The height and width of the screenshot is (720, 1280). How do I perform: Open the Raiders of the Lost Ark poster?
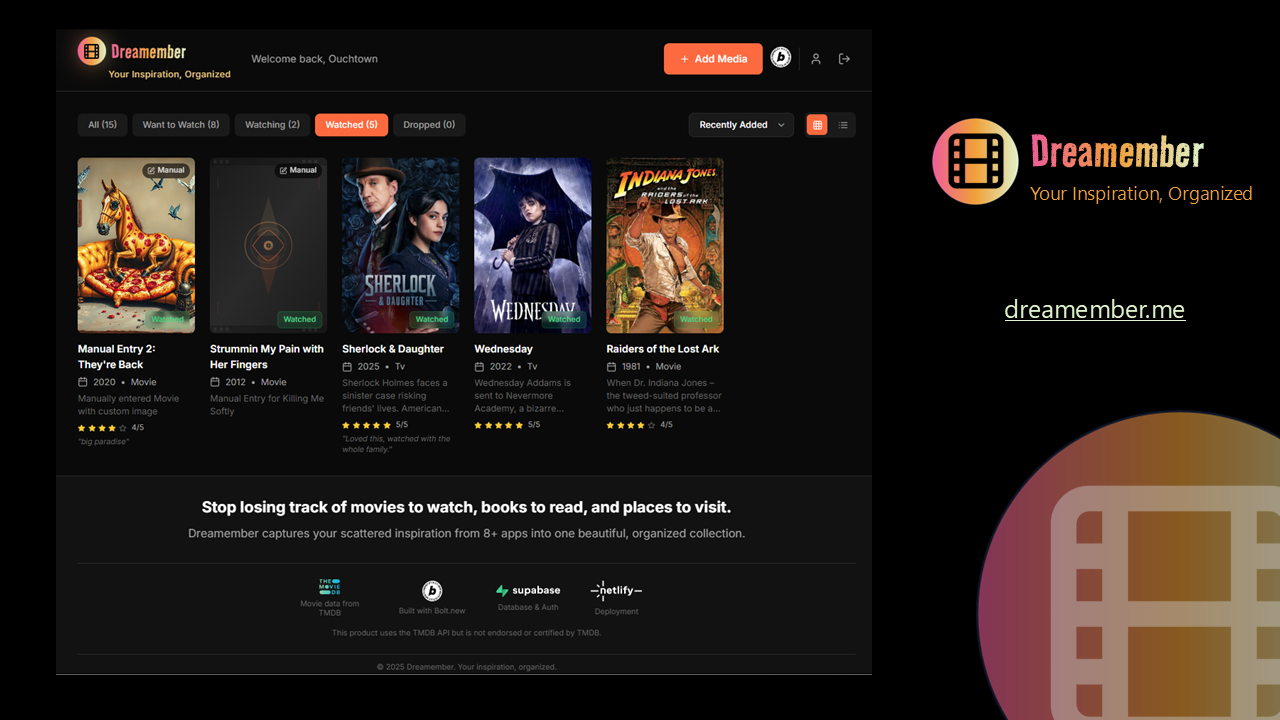pyautogui.click(x=665, y=245)
